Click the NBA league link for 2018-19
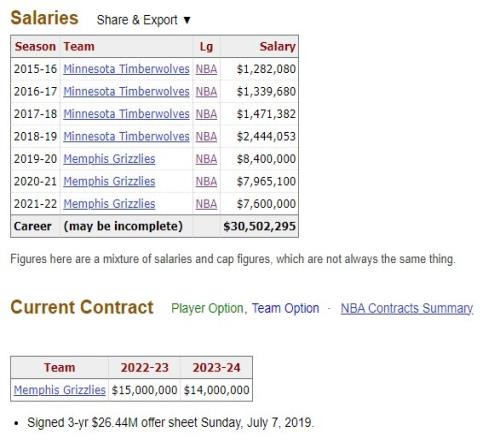The width and height of the screenshot is (500, 440). [206, 136]
